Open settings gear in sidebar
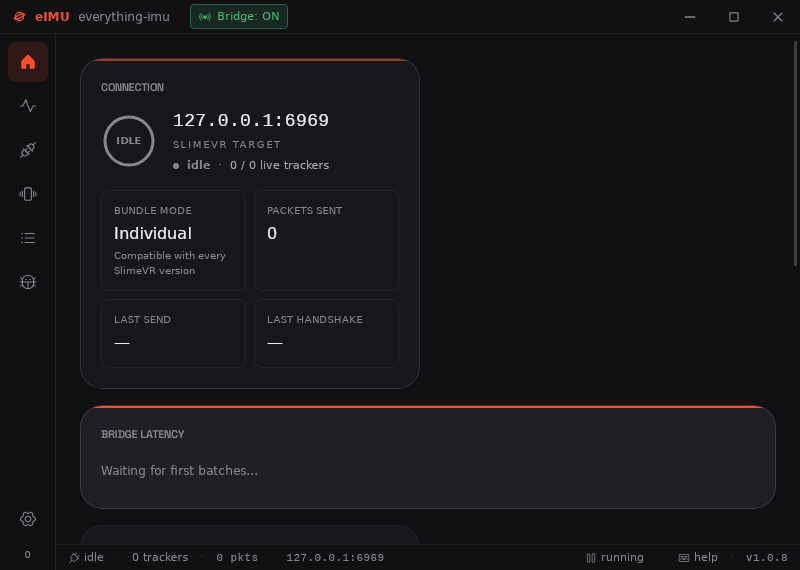 [x=28, y=519]
